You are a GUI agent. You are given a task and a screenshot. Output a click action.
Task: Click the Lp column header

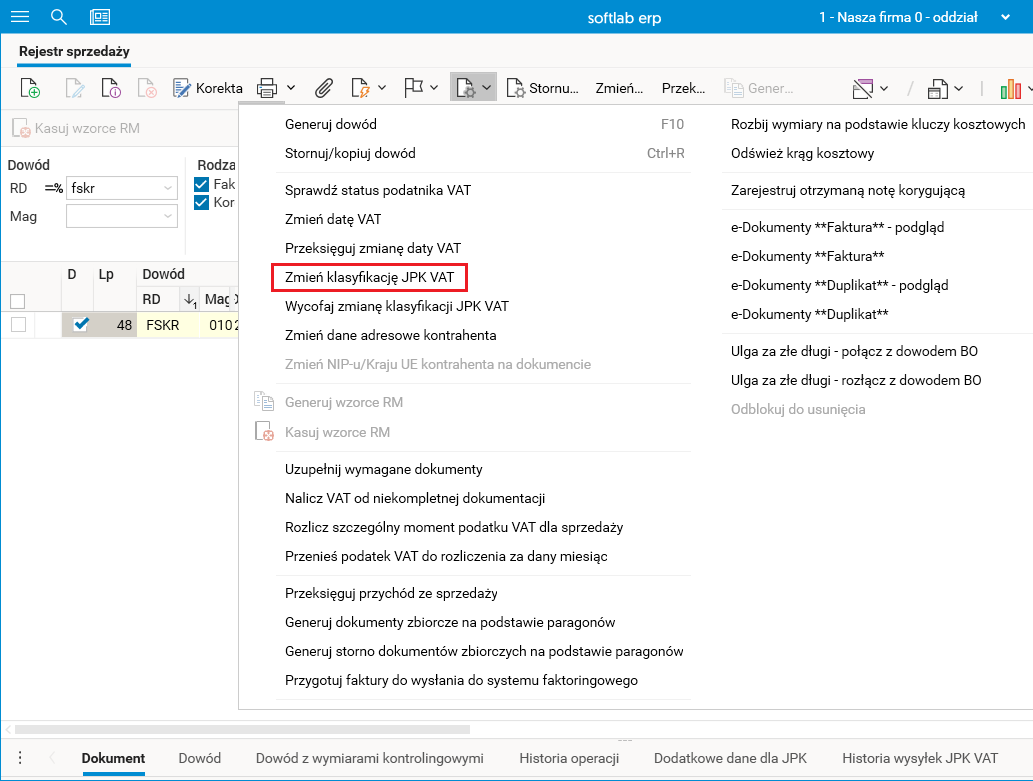tap(106, 274)
